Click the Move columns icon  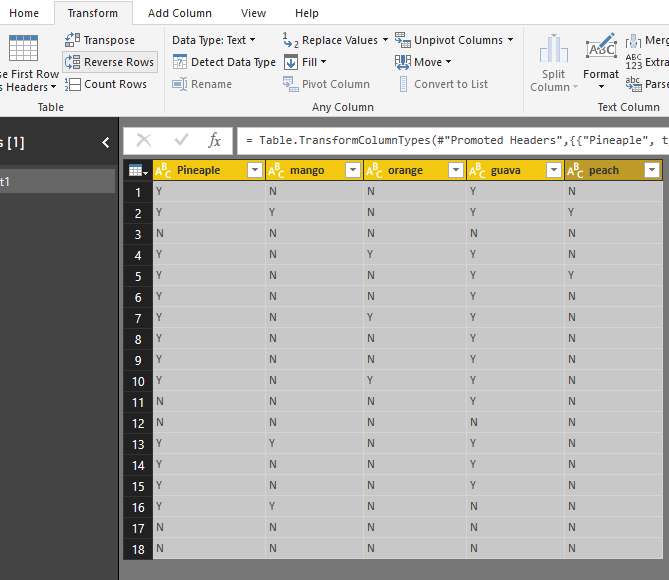[x=402, y=62]
